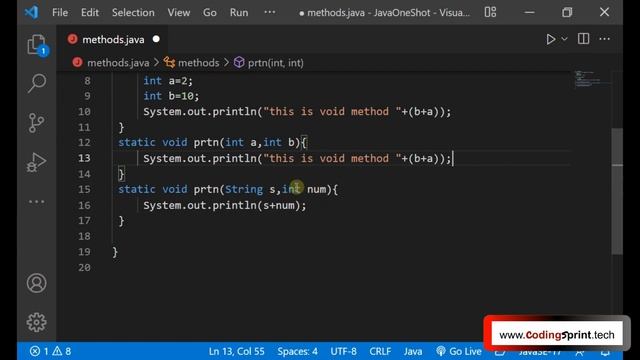Start Go Live server
Screen dimensions: 640x360
459,351
